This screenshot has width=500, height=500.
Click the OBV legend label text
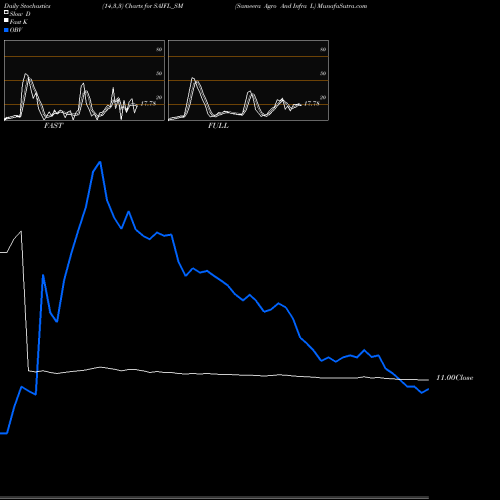[16, 30]
